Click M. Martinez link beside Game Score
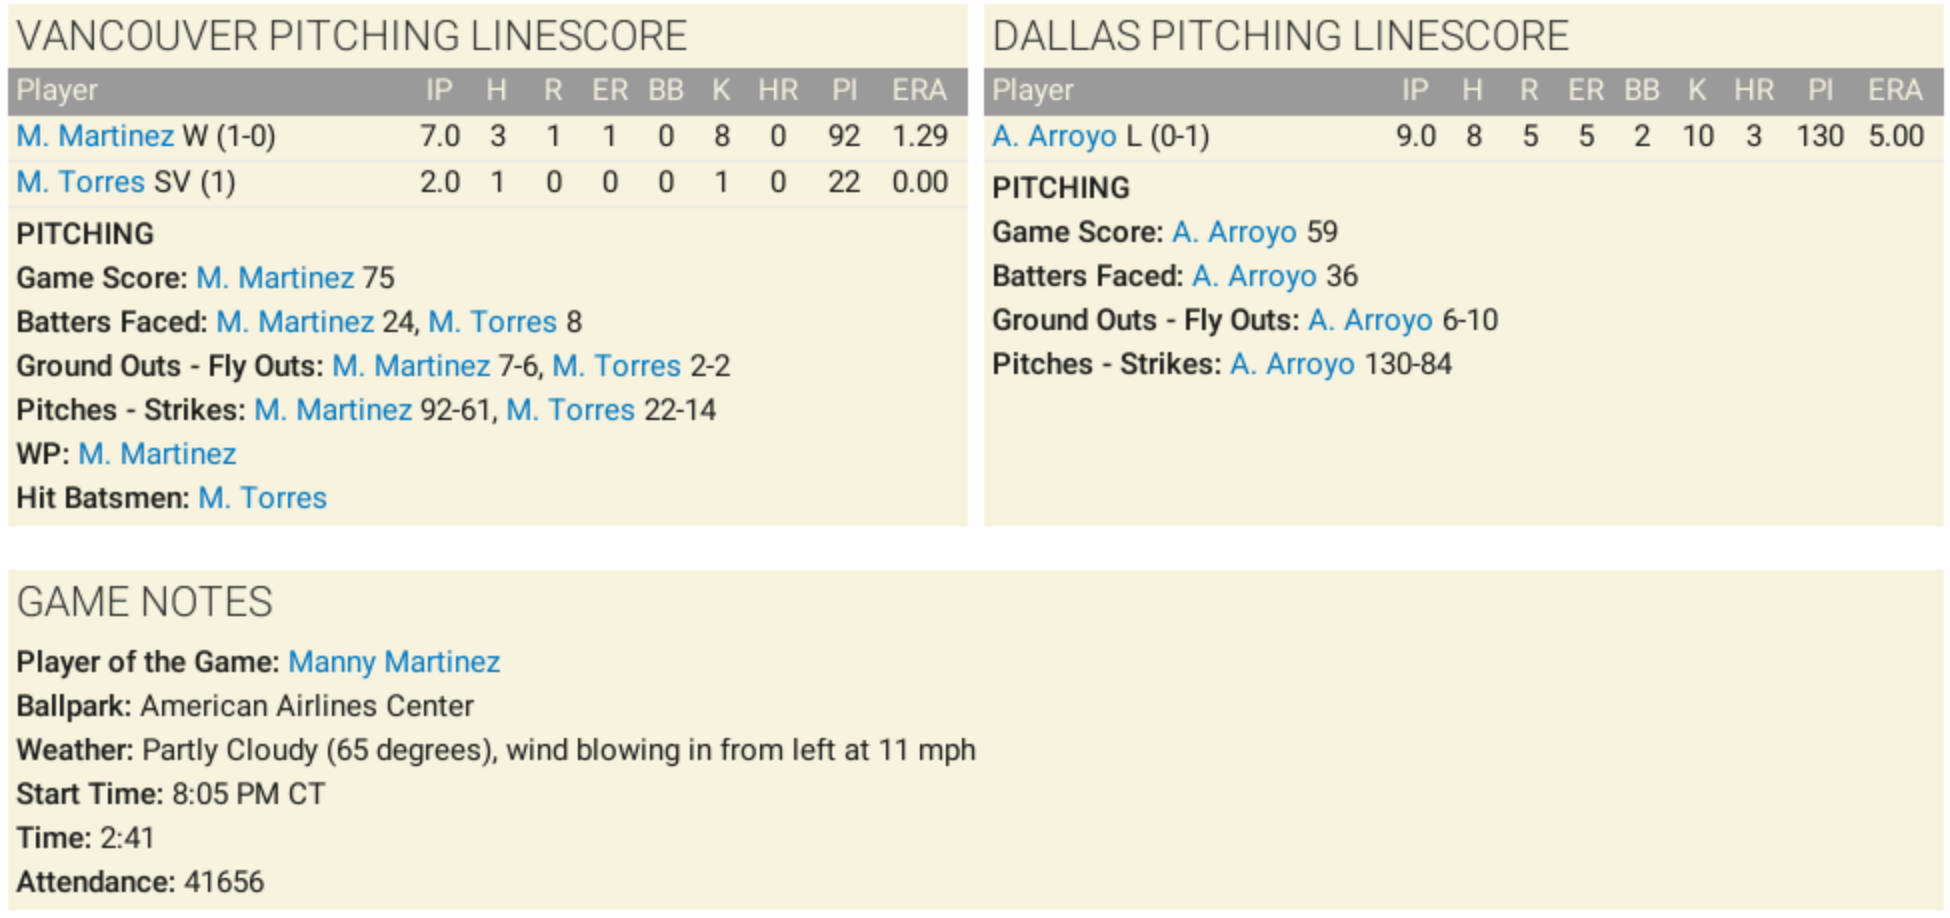This screenshot has width=1950, height=918. 275,278
